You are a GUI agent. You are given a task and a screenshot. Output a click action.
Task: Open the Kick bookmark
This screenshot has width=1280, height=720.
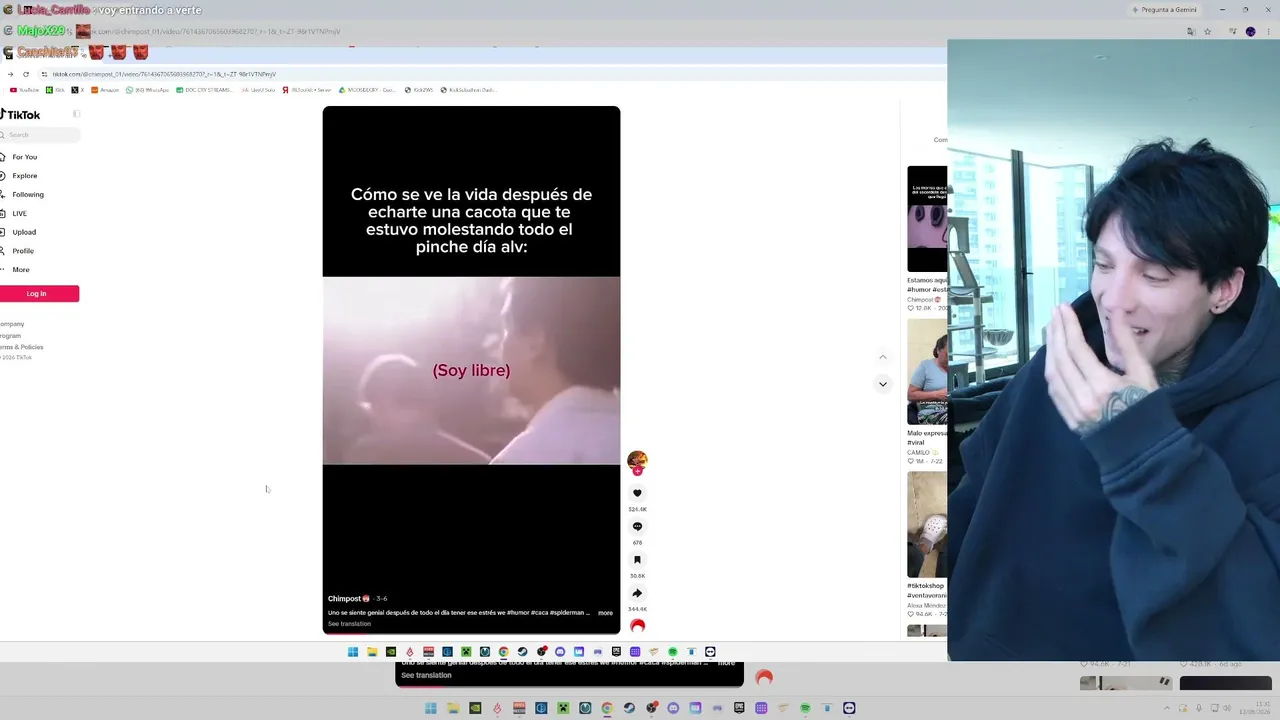point(56,90)
